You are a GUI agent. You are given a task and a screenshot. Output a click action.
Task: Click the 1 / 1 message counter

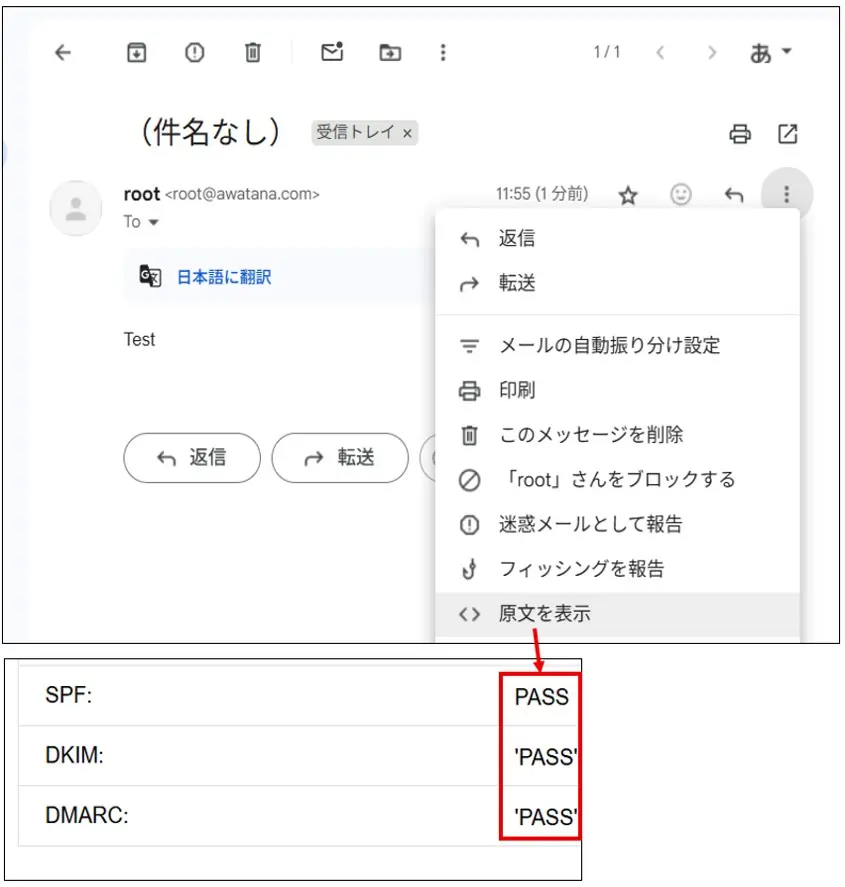[607, 52]
